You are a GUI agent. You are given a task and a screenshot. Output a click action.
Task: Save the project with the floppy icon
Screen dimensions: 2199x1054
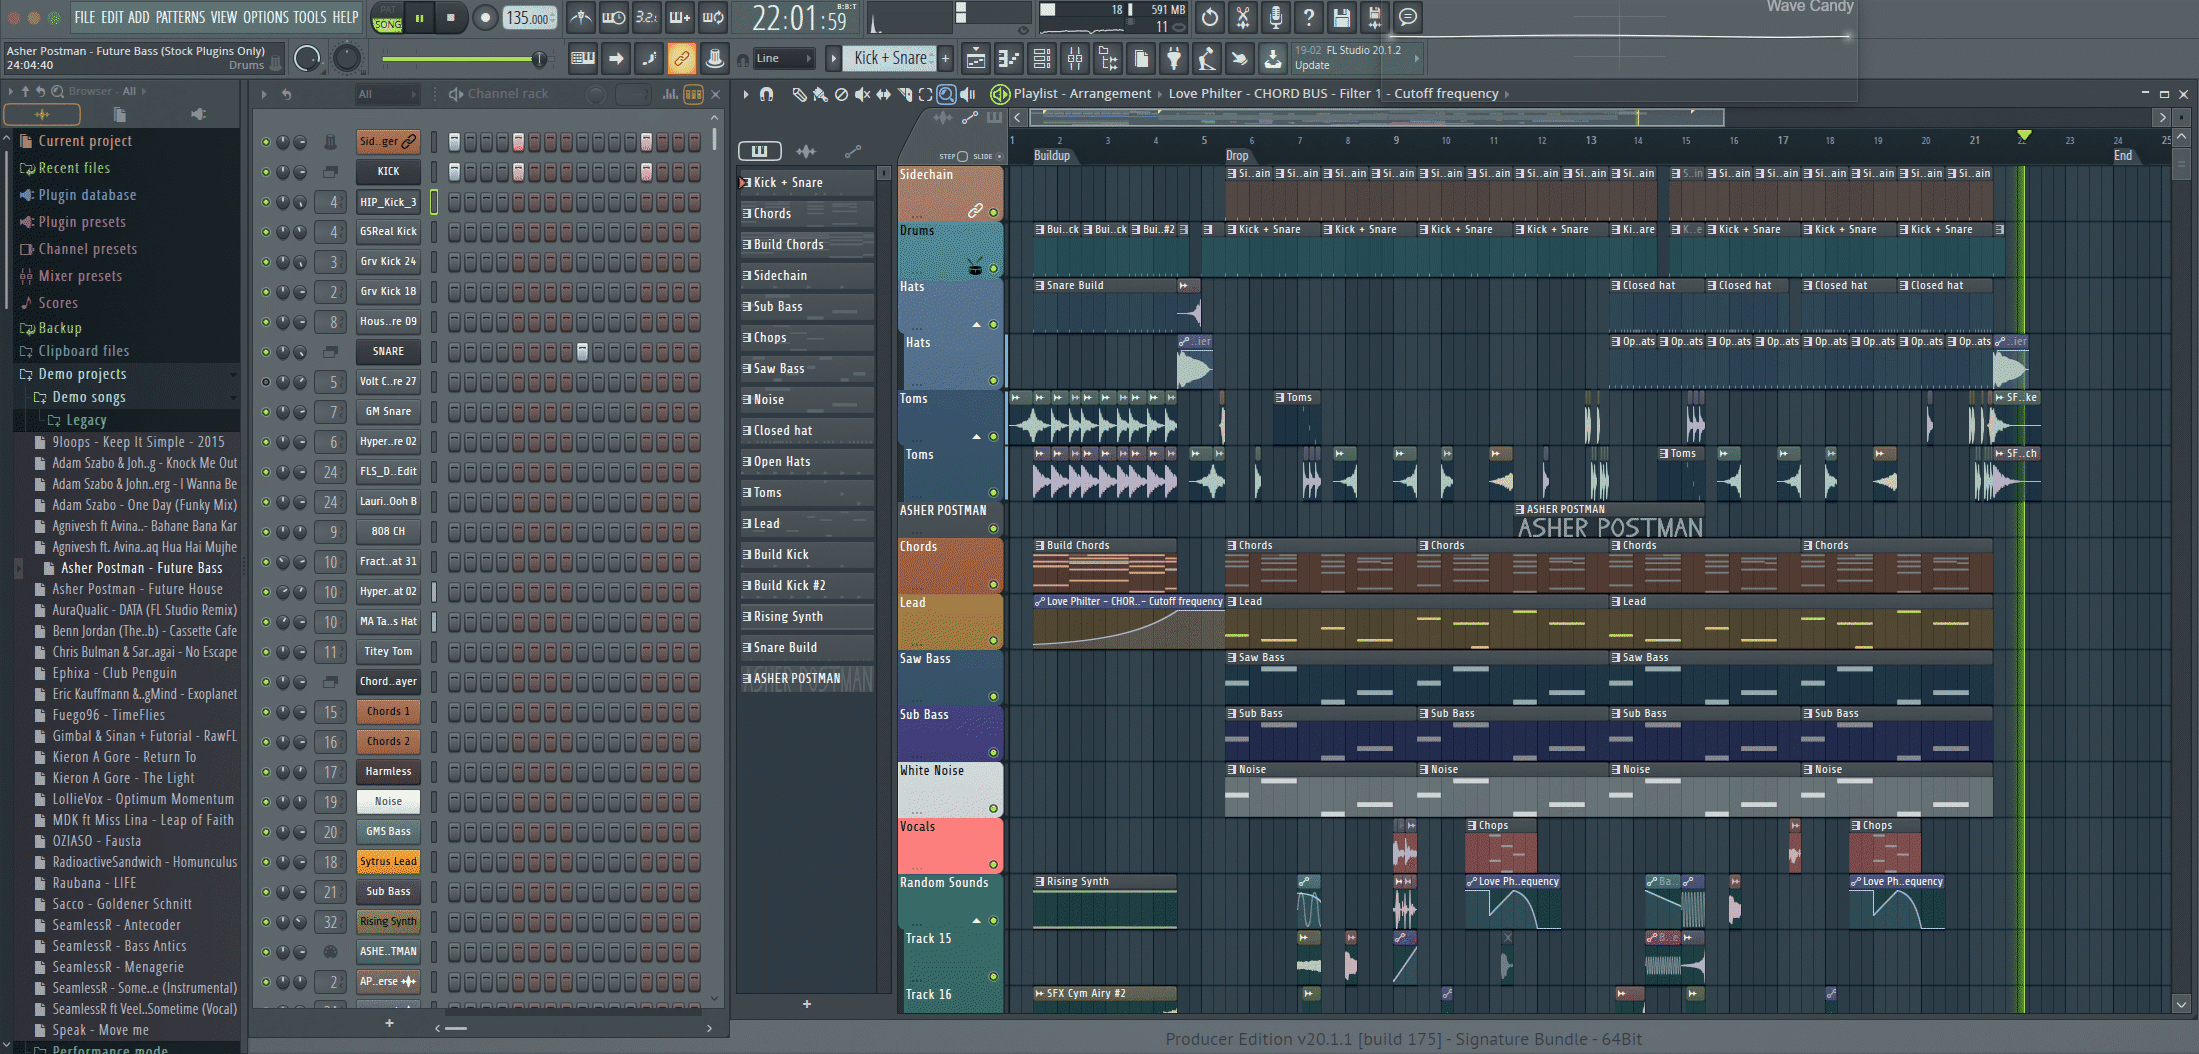click(x=1341, y=17)
